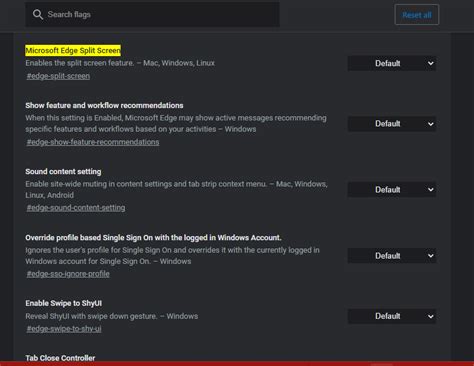
Task: Click chevron arrow for Swipe to ShyUI
Action: point(431,316)
